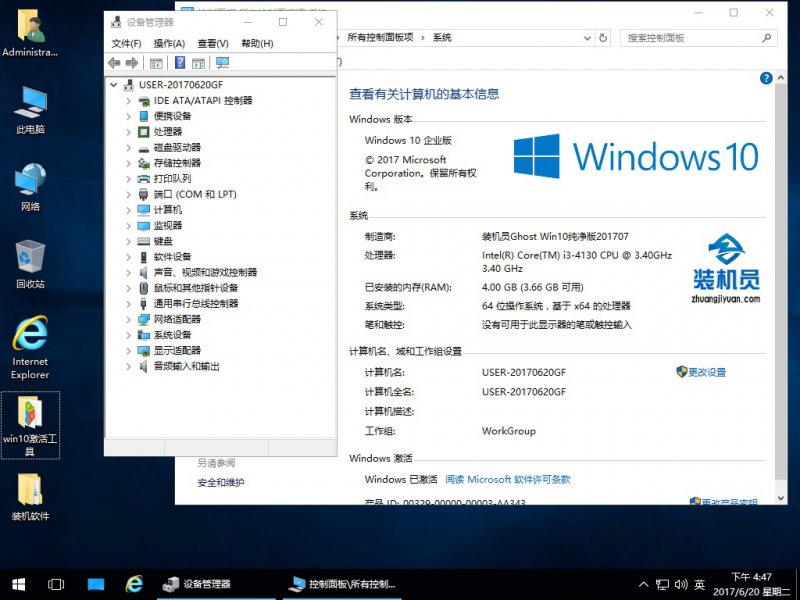Click the back arrow in Device Manager toolbar

click(x=114, y=63)
